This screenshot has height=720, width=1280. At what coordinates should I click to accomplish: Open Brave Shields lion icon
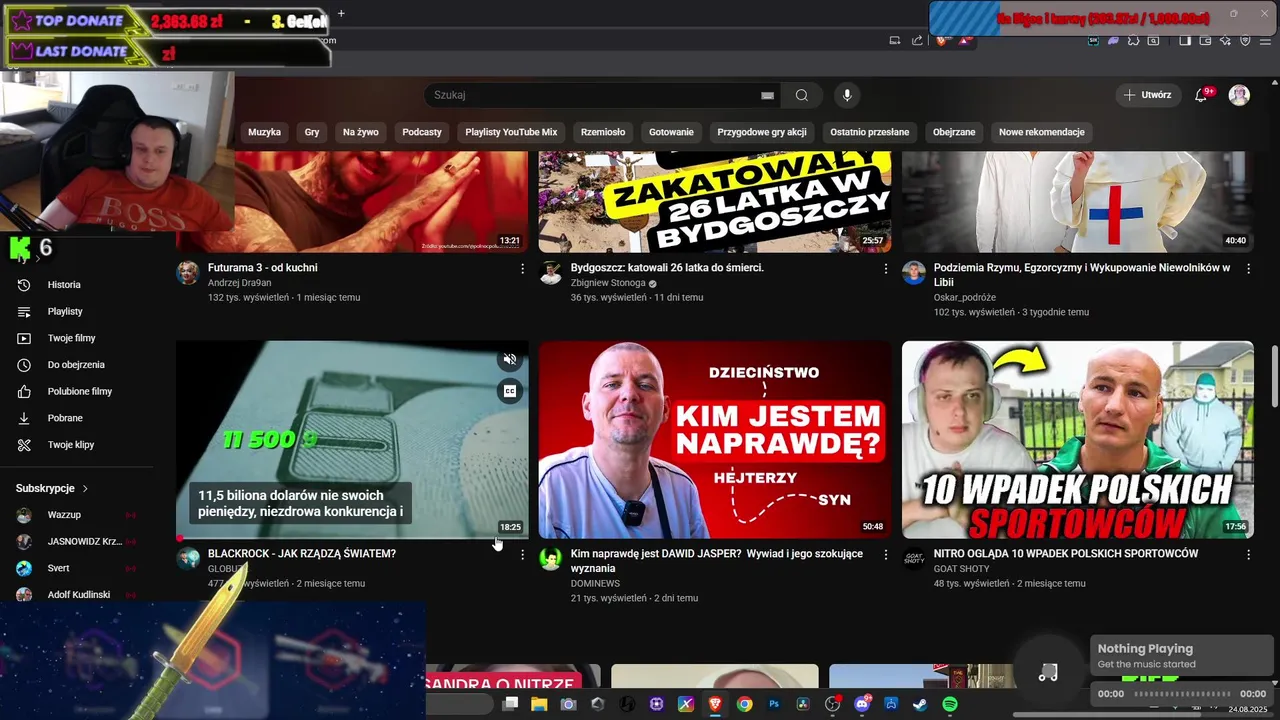click(x=941, y=40)
